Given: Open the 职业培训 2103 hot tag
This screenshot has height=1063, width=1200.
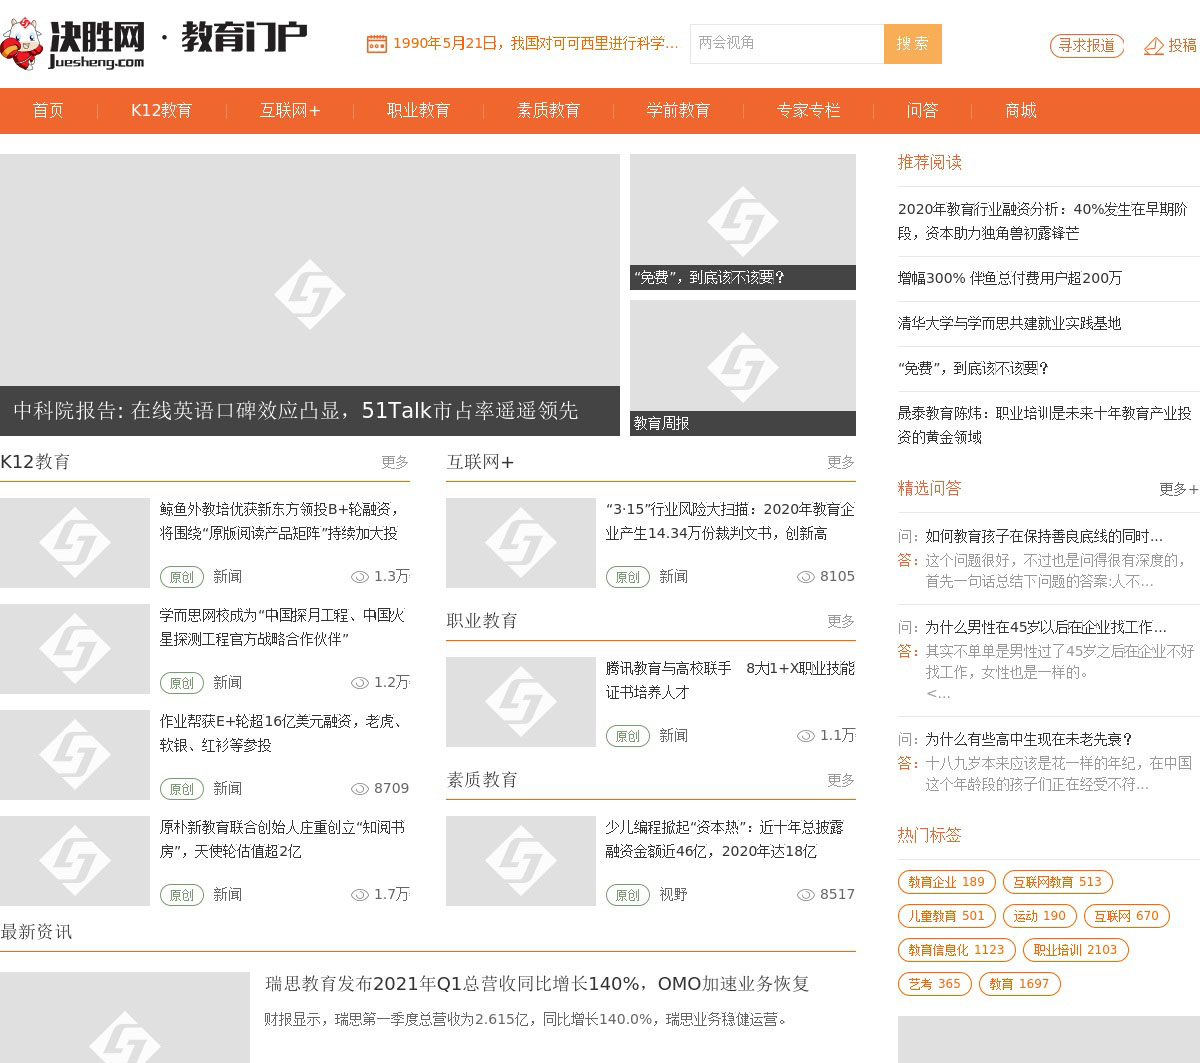Looking at the screenshot, I should coord(1075,950).
